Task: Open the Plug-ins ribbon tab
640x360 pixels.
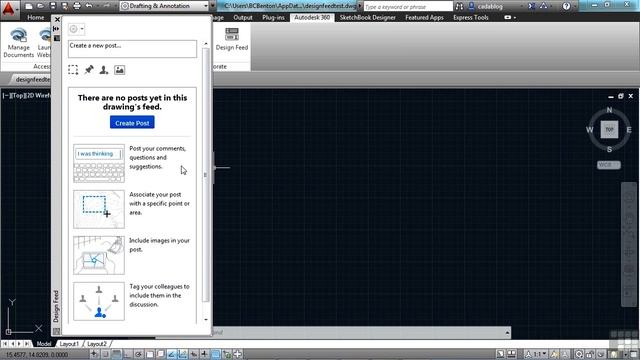Action: (273, 18)
